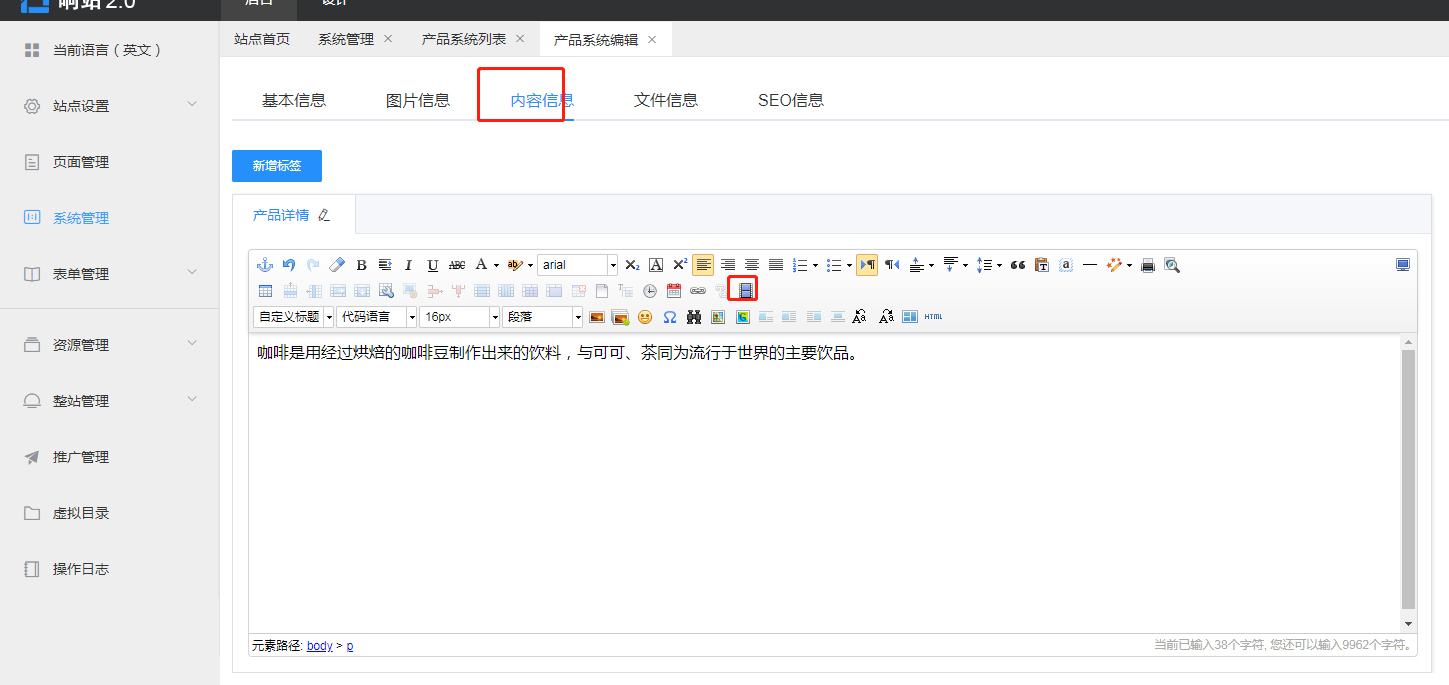The image size is (1449, 685).
Task: Click the insert table icon
Action: (x=265, y=291)
